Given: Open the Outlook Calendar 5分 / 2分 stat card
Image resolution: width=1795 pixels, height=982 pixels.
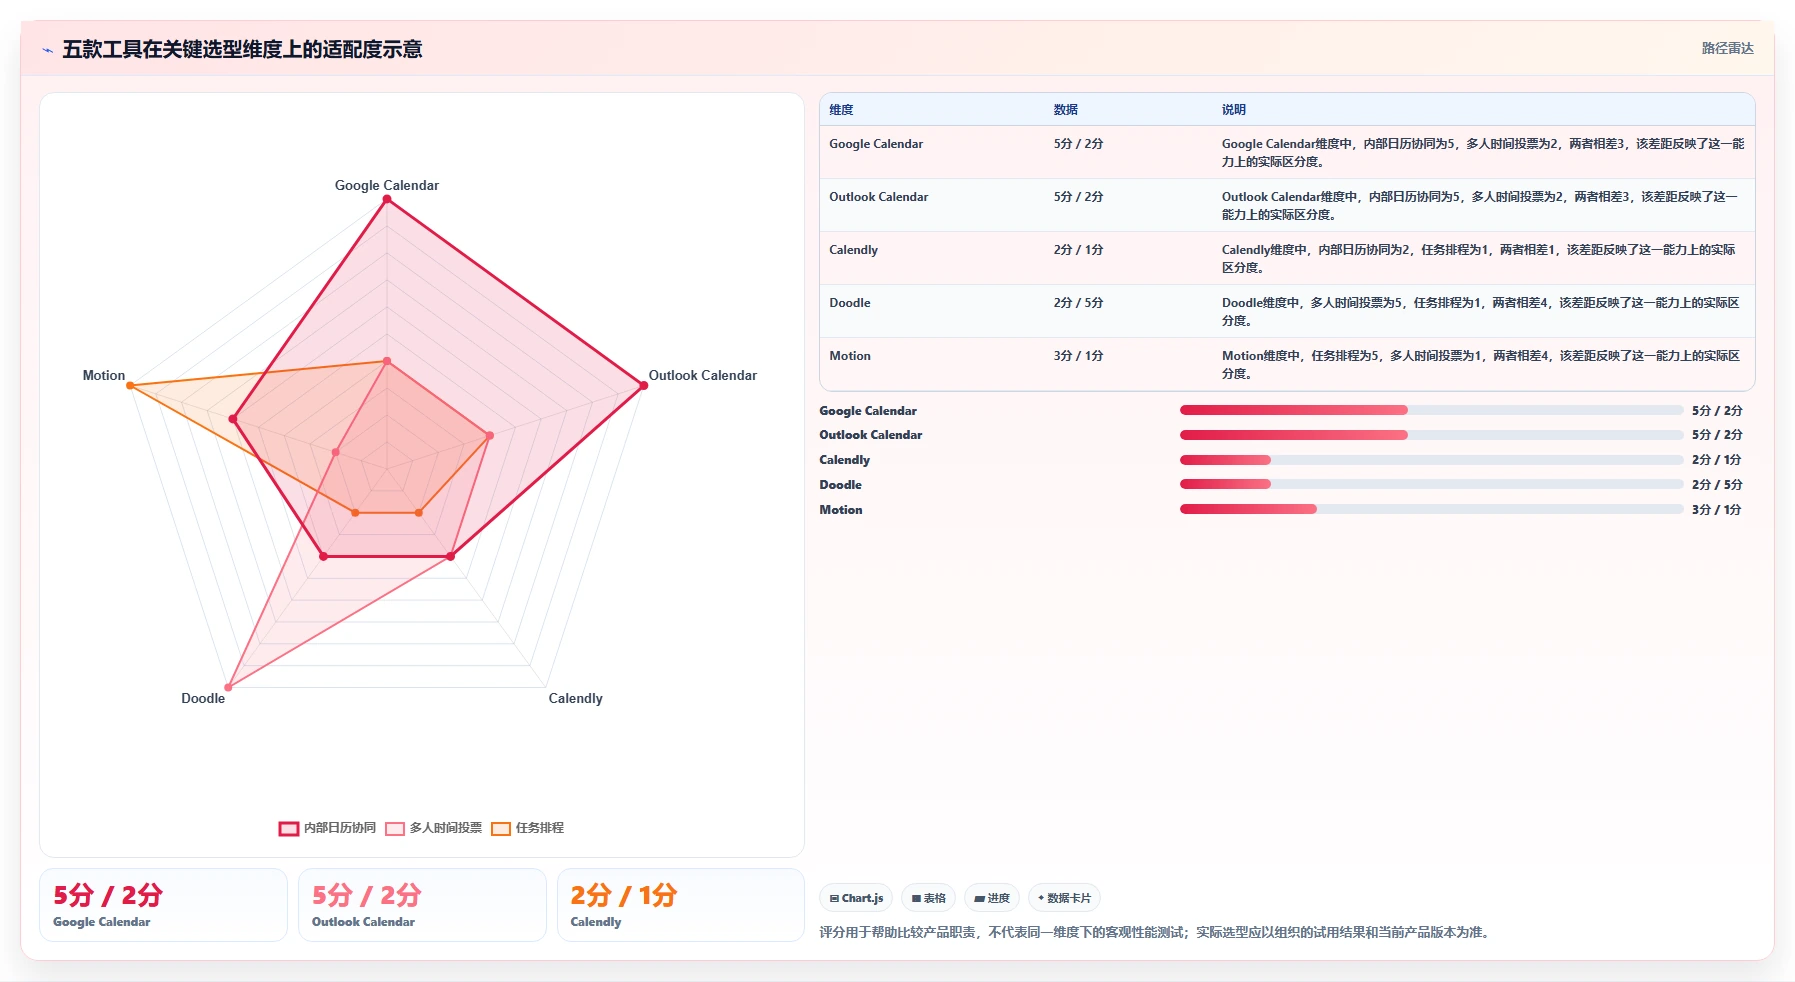Looking at the screenshot, I should tap(422, 905).
